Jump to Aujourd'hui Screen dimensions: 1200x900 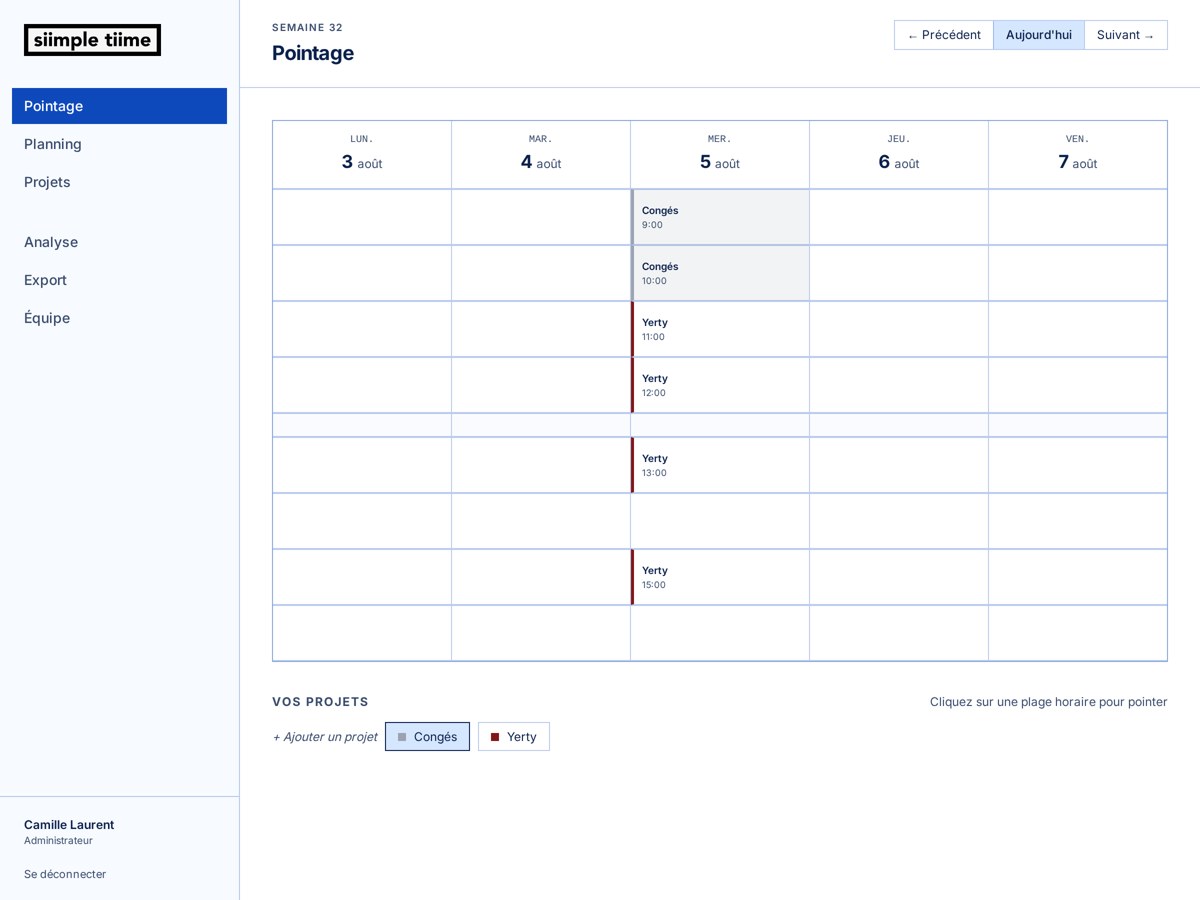tap(1039, 35)
